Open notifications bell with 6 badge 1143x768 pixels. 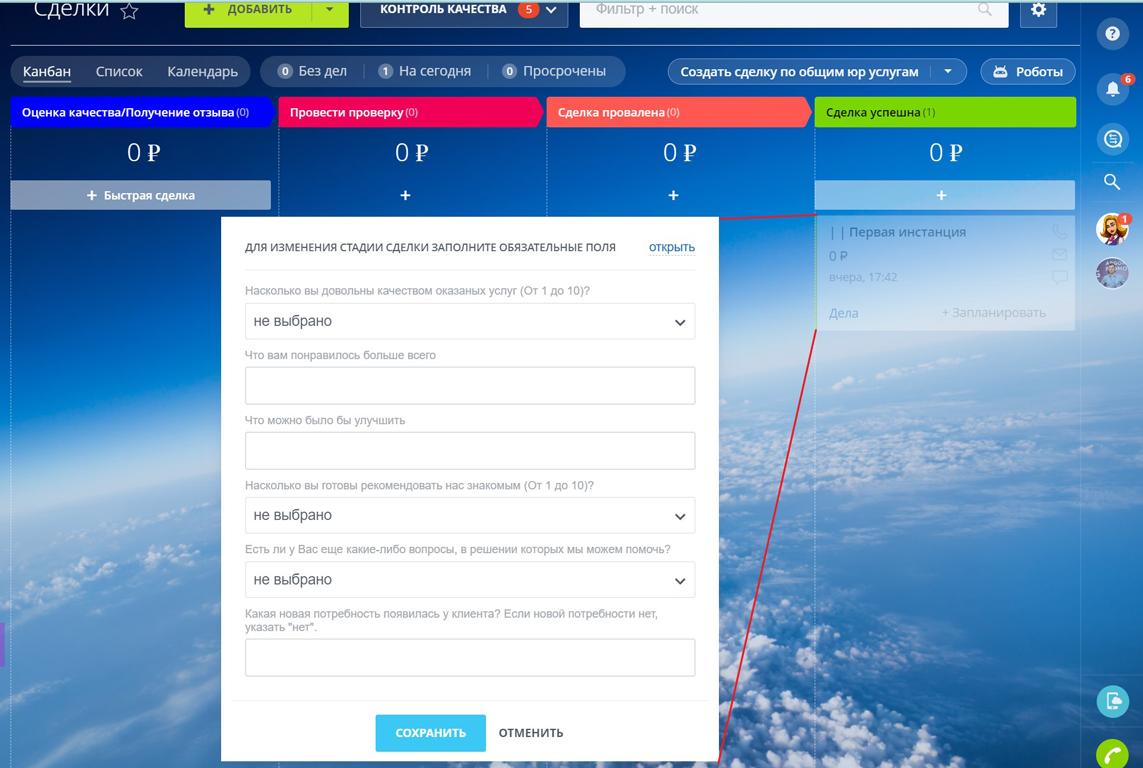1112,89
